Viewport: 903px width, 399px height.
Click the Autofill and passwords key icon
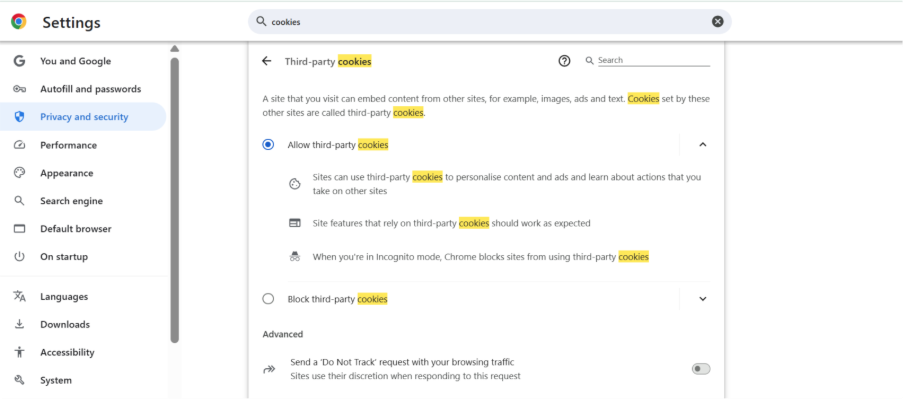coord(20,89)
